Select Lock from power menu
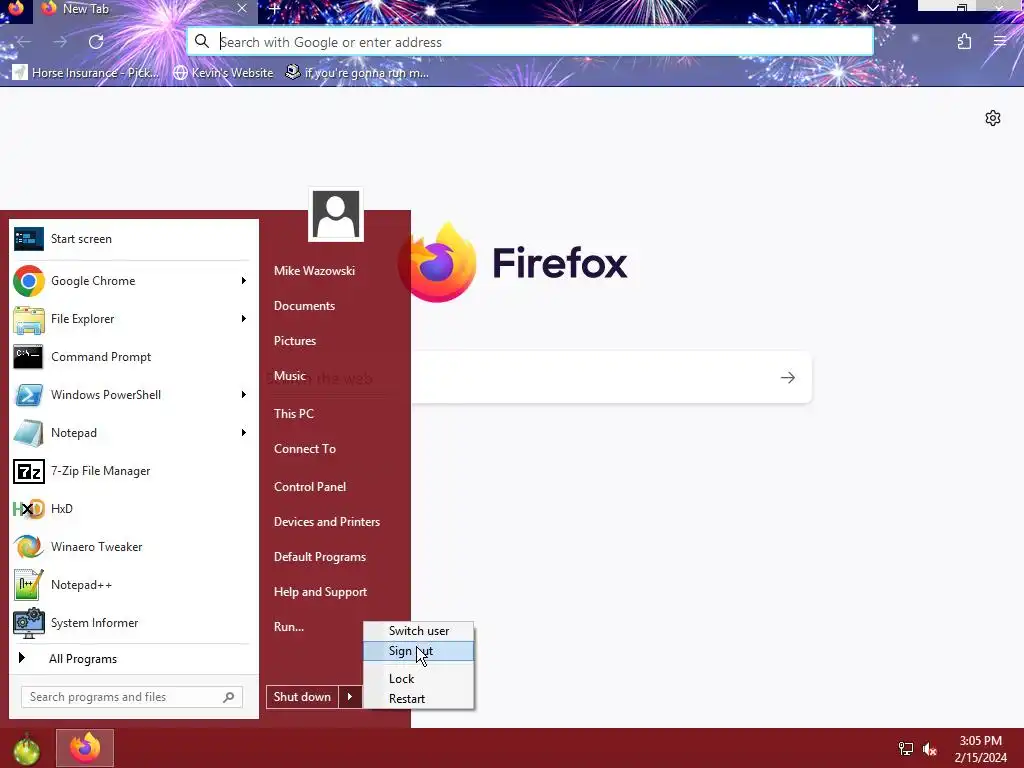This screenshot has height=768, width=1024. 419,679
